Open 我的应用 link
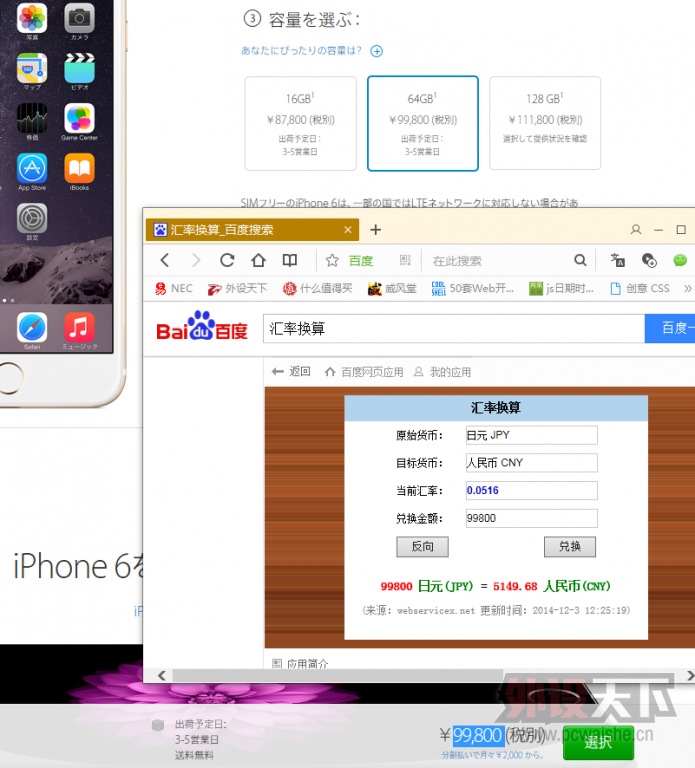Image resolution: width=695 pixels, height=768 pixels. (x=442, y=372)
